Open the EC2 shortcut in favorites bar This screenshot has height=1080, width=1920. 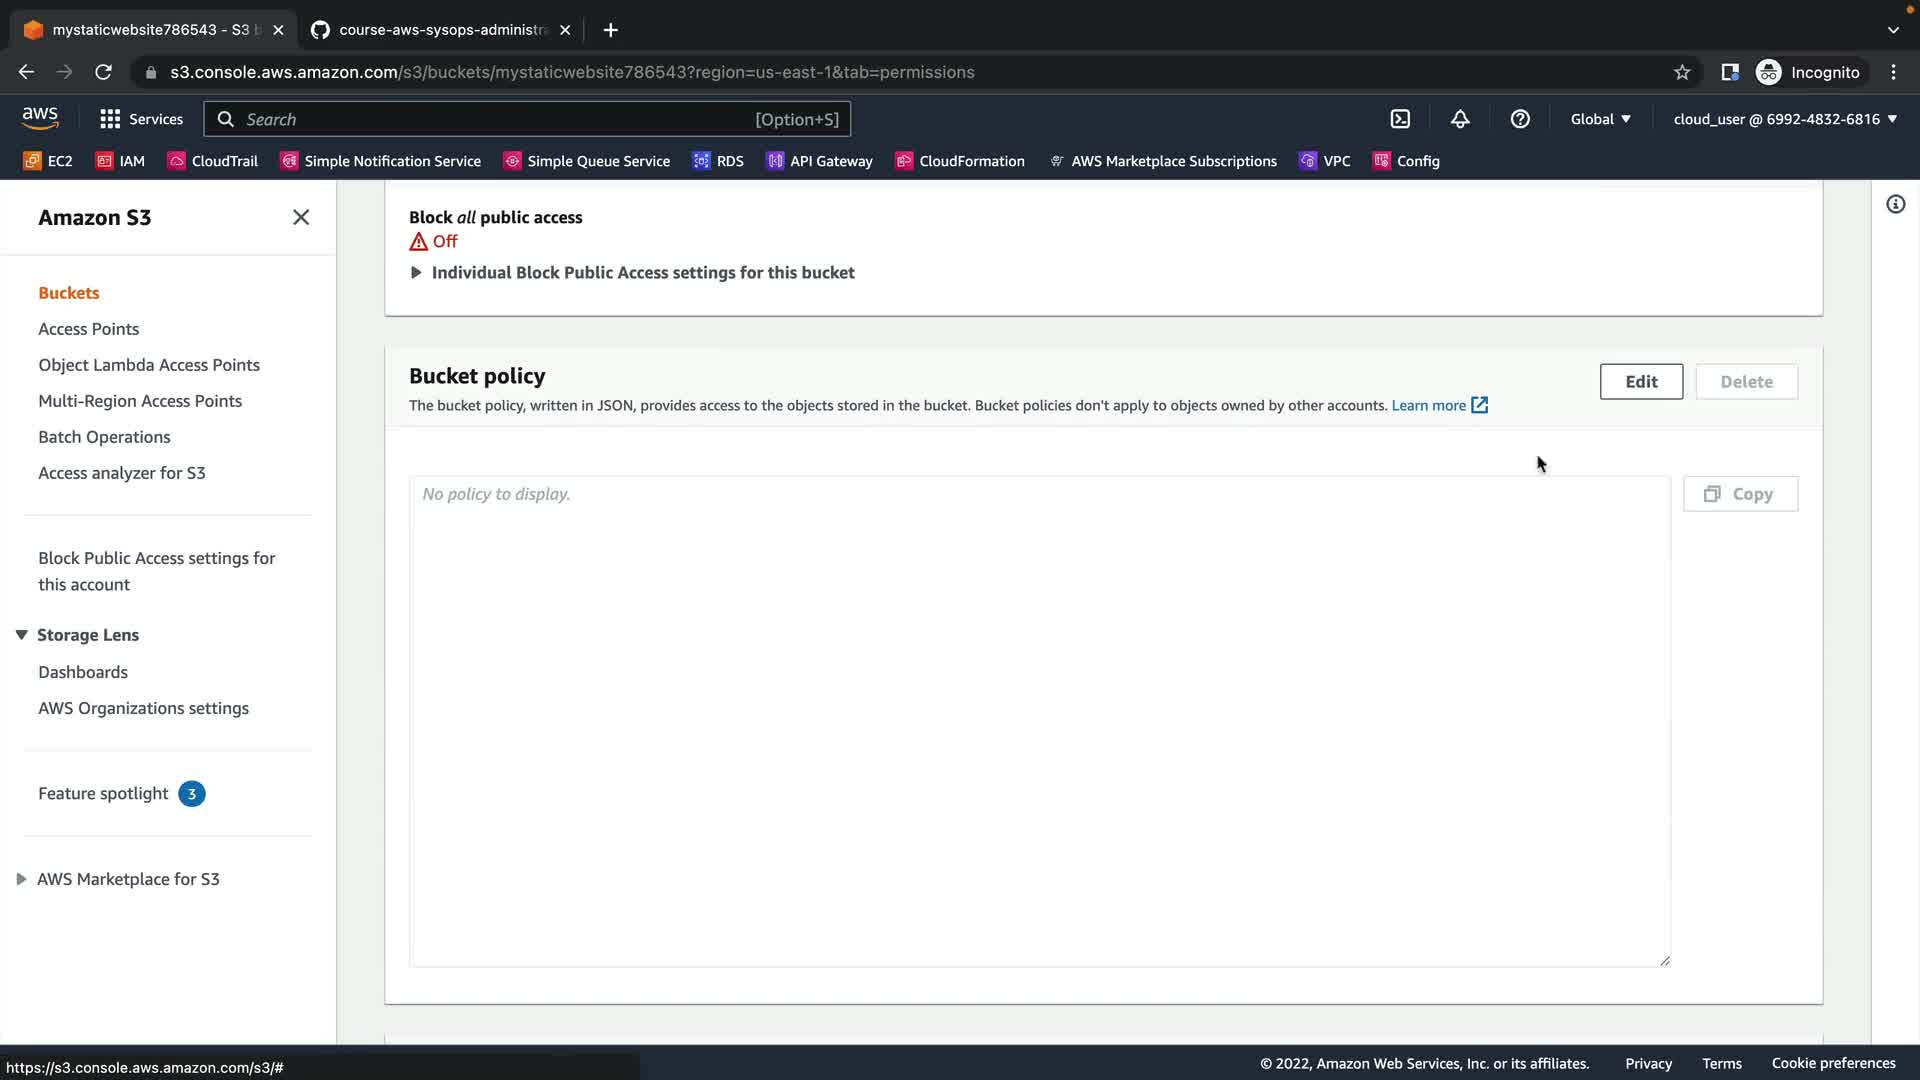pyautogui.click(x=48, y=161)
